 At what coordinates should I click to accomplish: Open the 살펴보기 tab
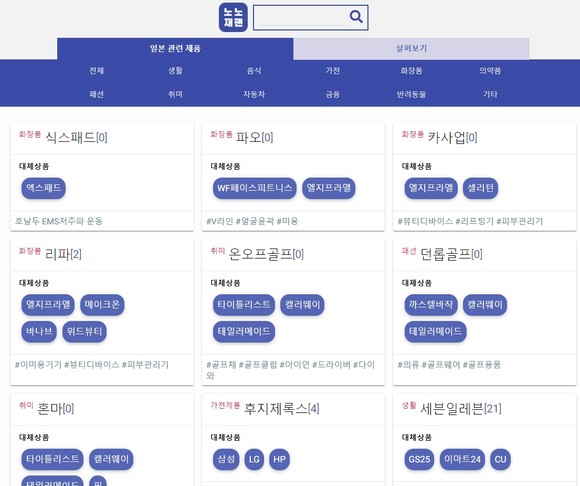coord(411,48)
